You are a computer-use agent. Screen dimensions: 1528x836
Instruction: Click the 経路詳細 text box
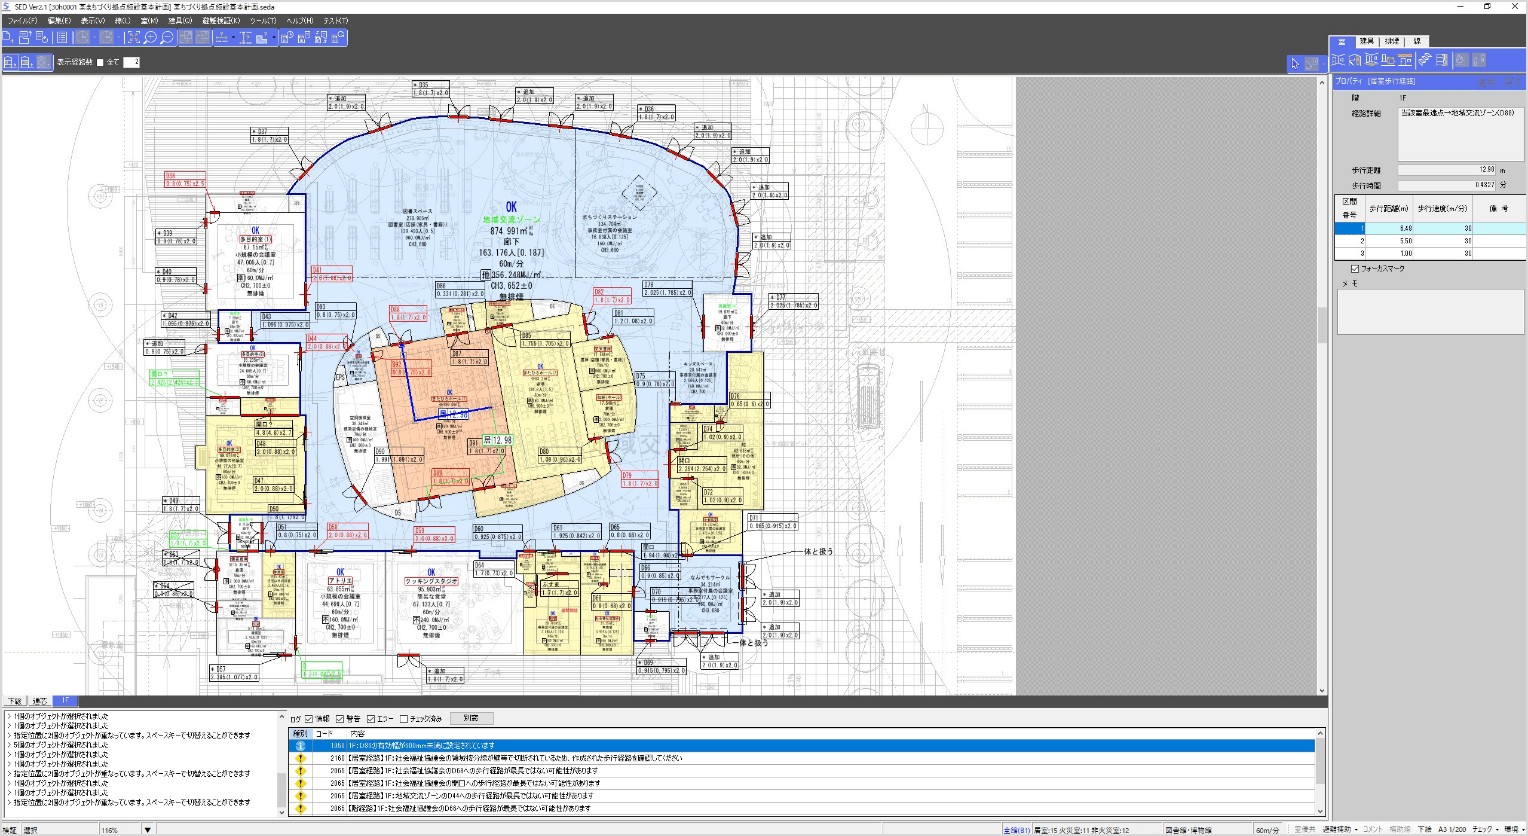click(x=1461, y=134)
